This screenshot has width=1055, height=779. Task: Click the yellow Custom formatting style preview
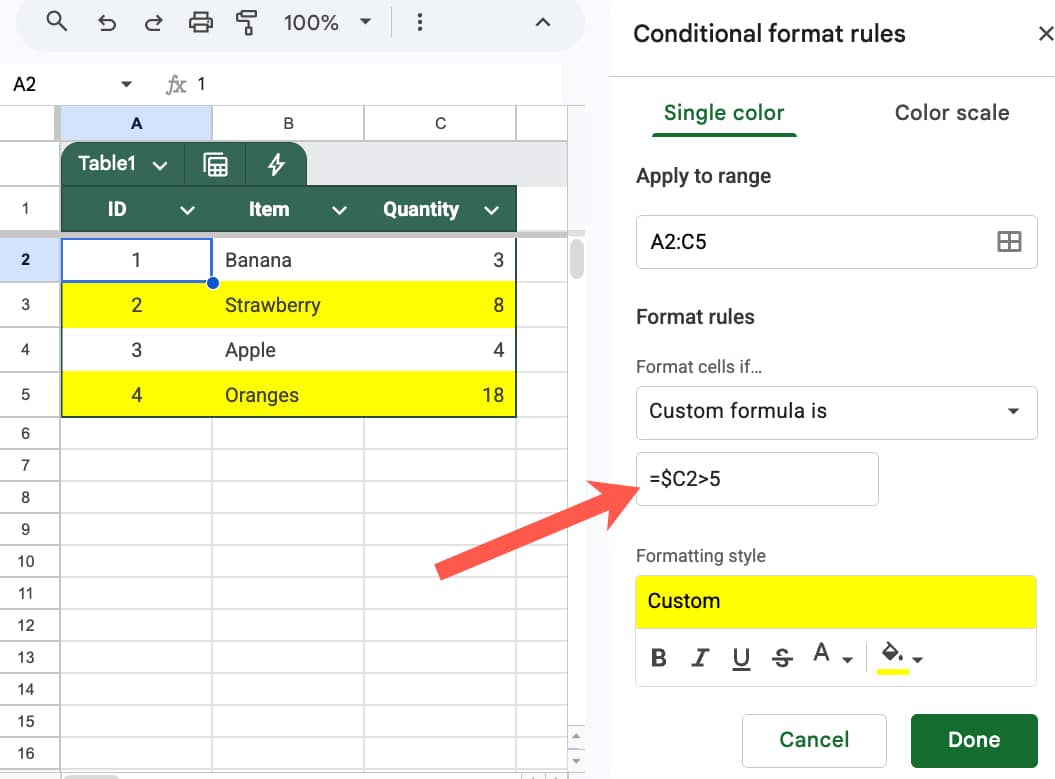(836, 601)
